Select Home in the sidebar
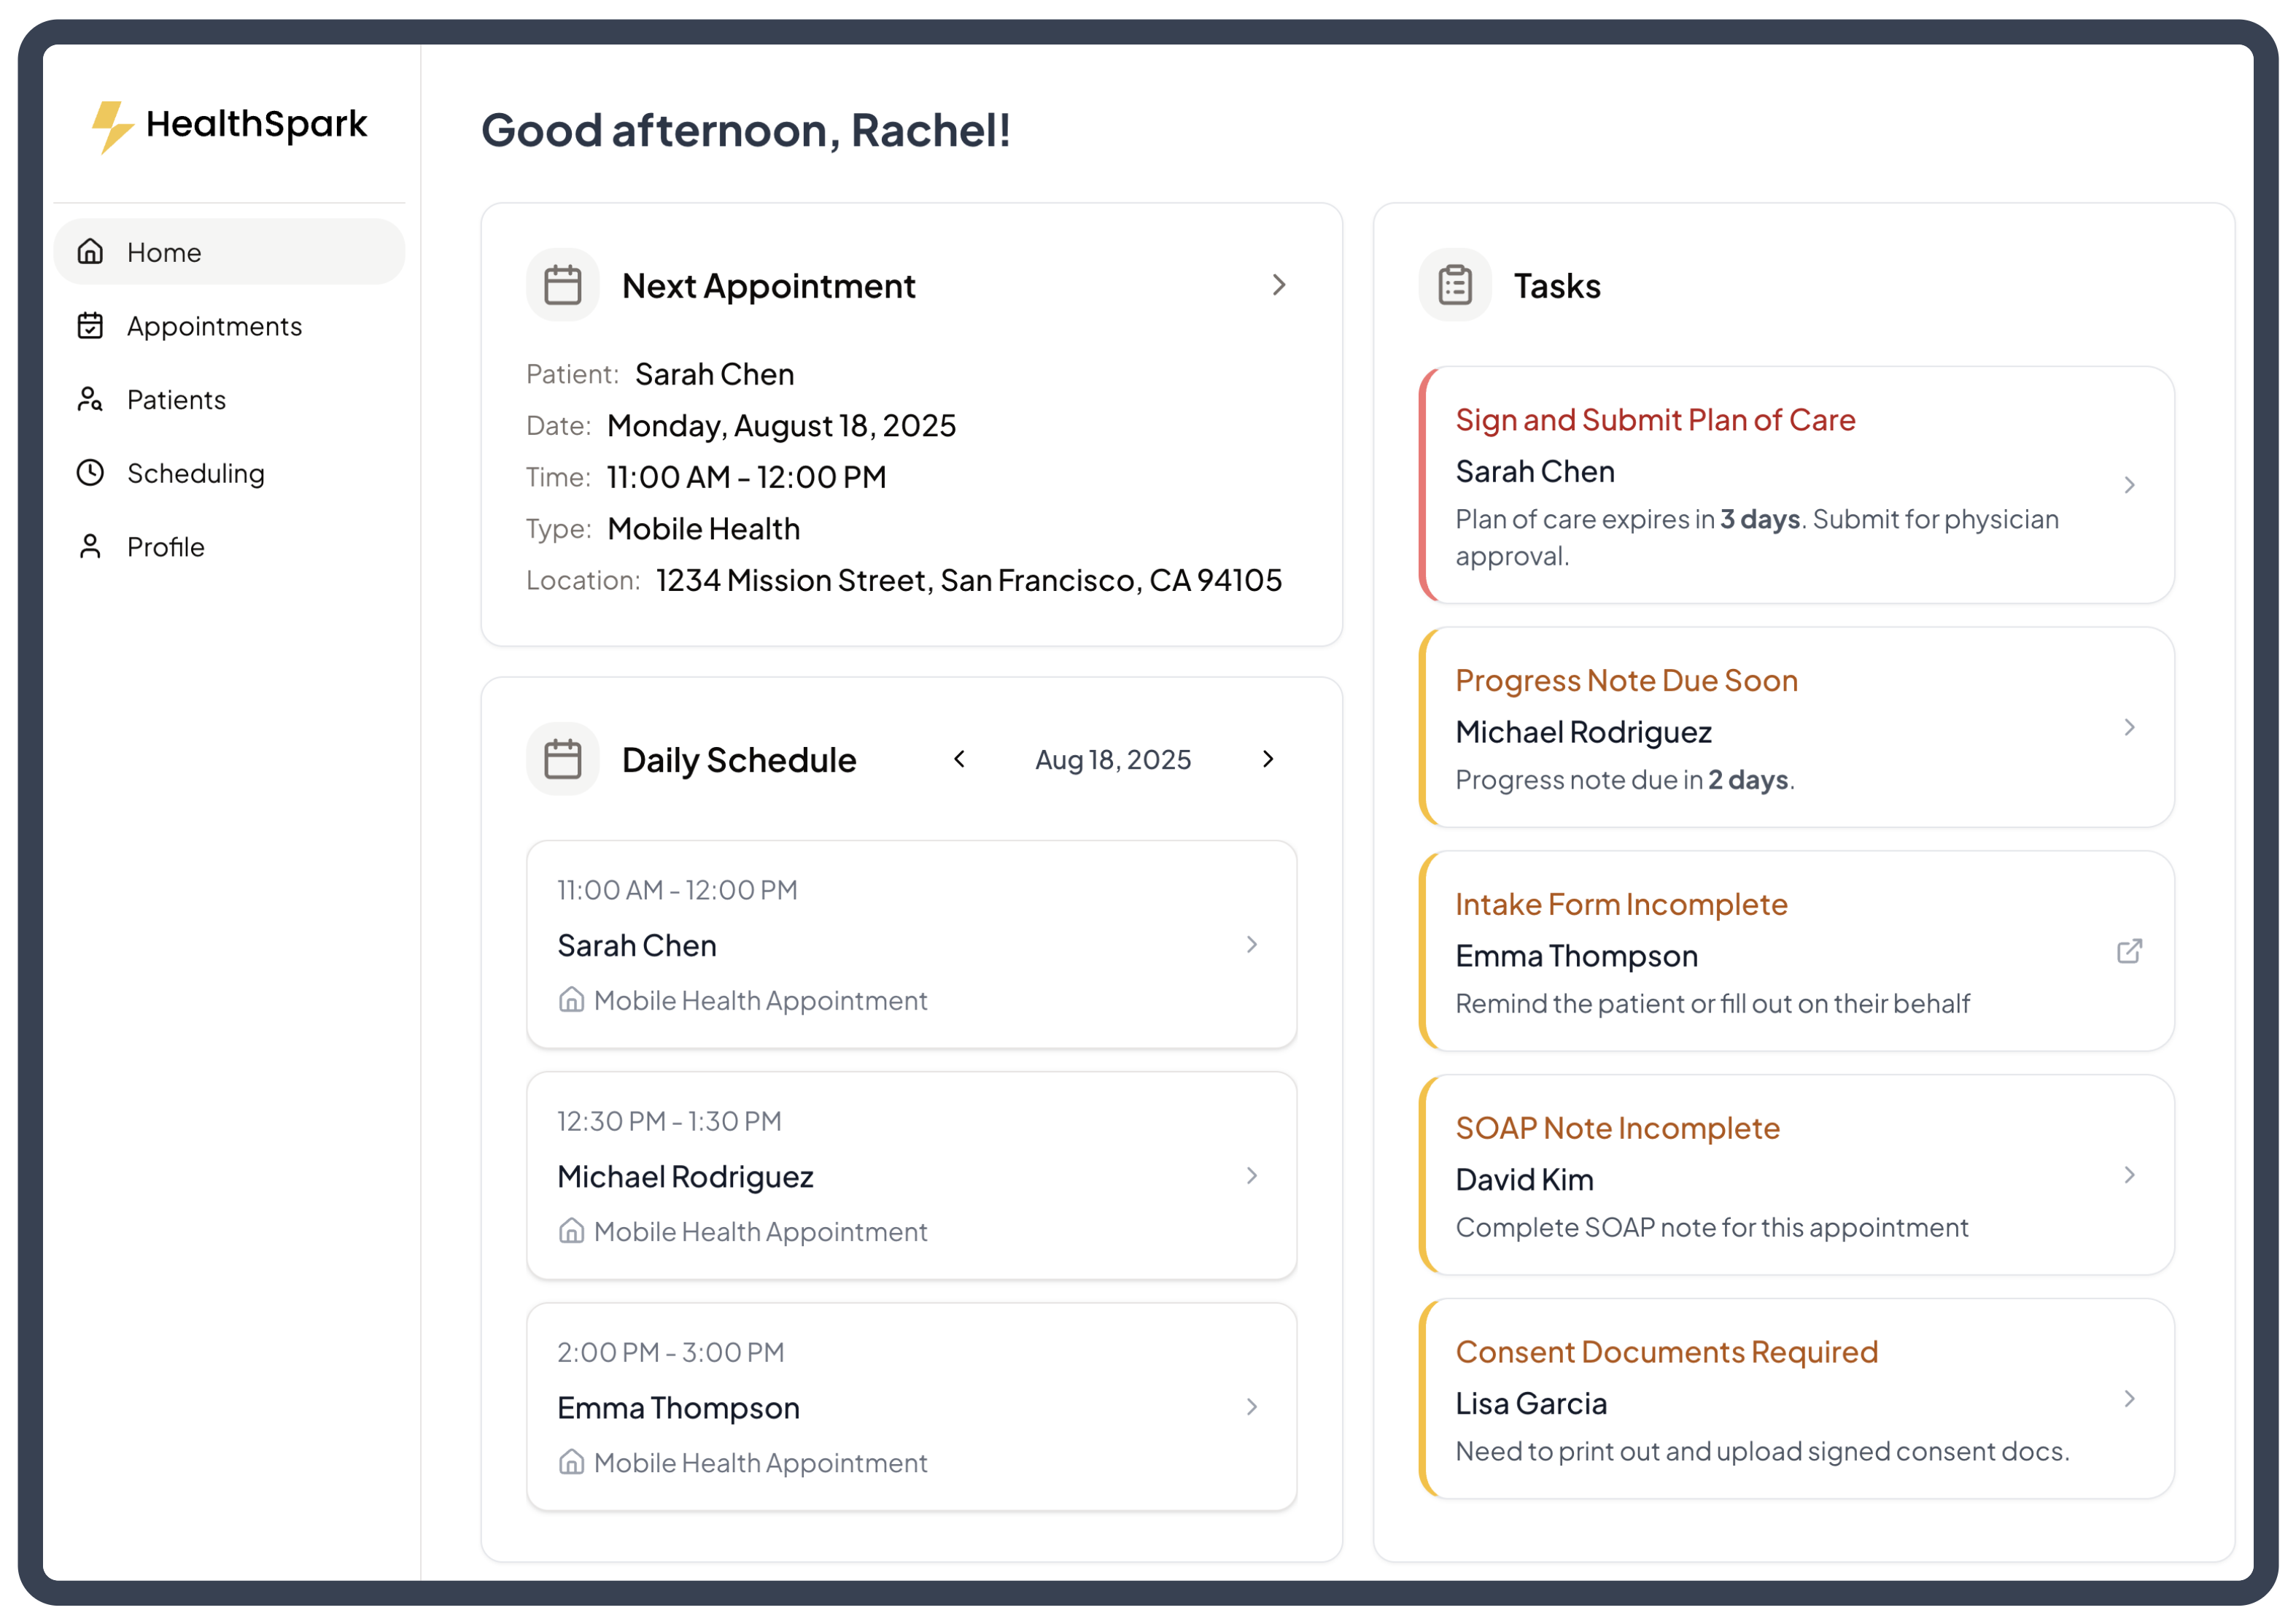 pyautogui.click(x=164, y=252)
